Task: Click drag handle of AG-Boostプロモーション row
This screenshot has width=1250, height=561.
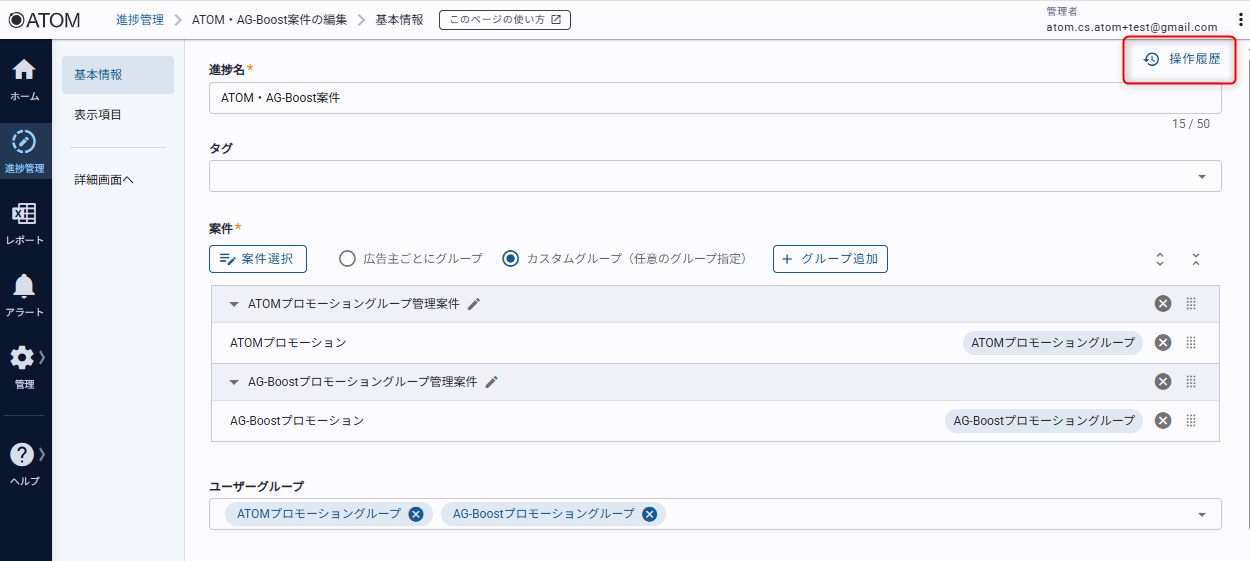Action: point(1191,421)
